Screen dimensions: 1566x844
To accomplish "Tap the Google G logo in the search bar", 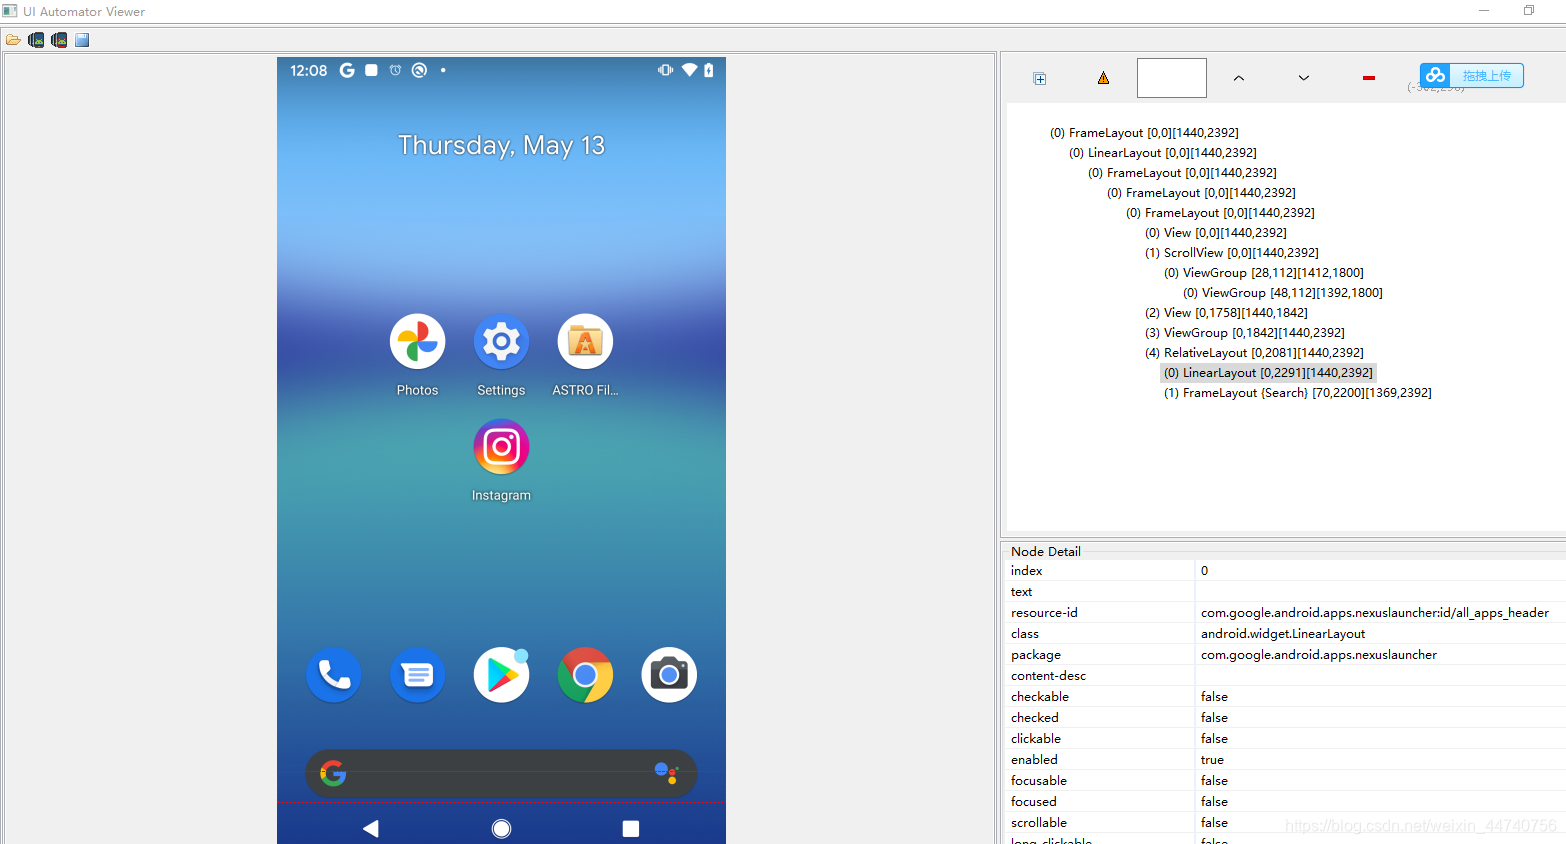I will coord(333,773).
